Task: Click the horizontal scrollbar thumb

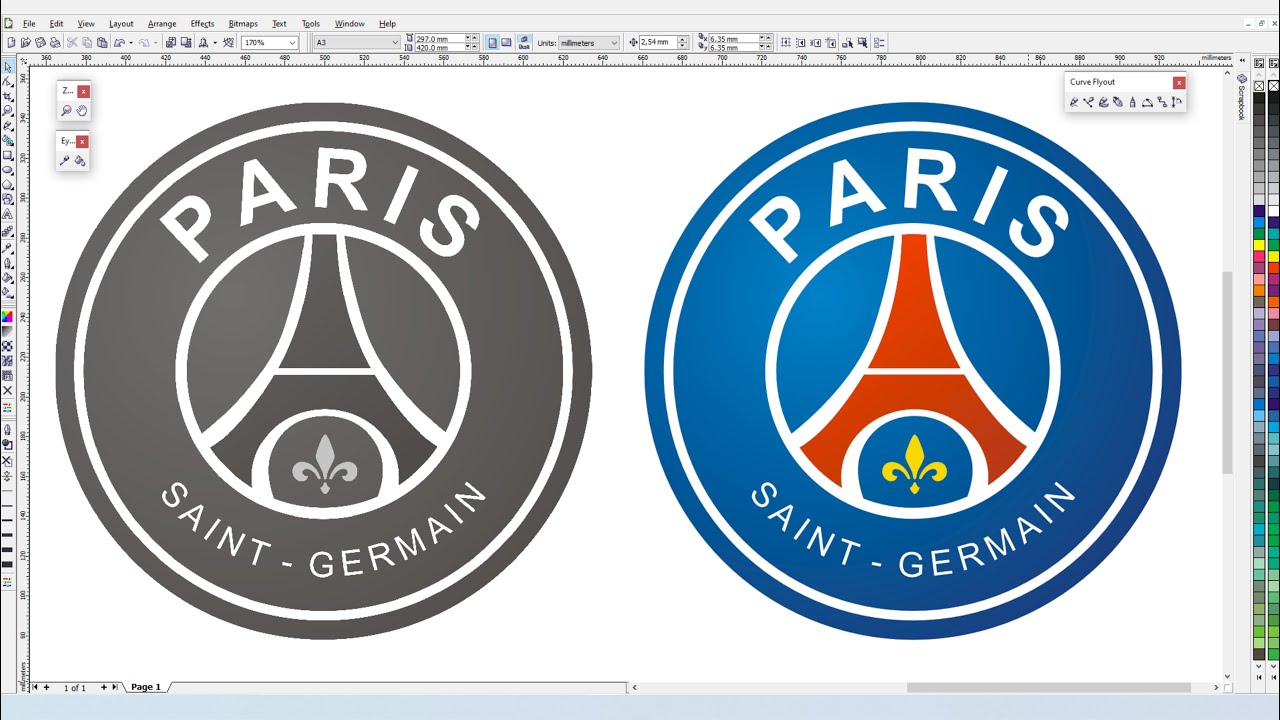Action: click(1049, 687)
